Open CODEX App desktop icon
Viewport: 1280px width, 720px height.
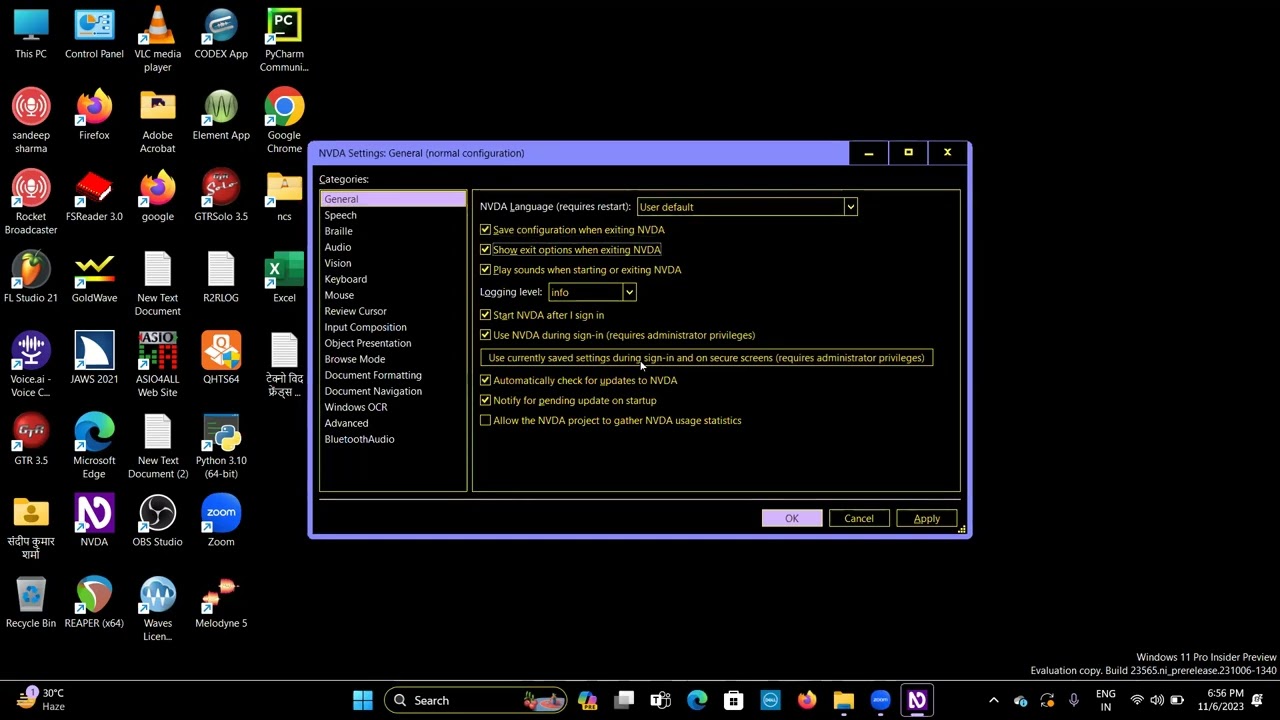tap(221, 34)
